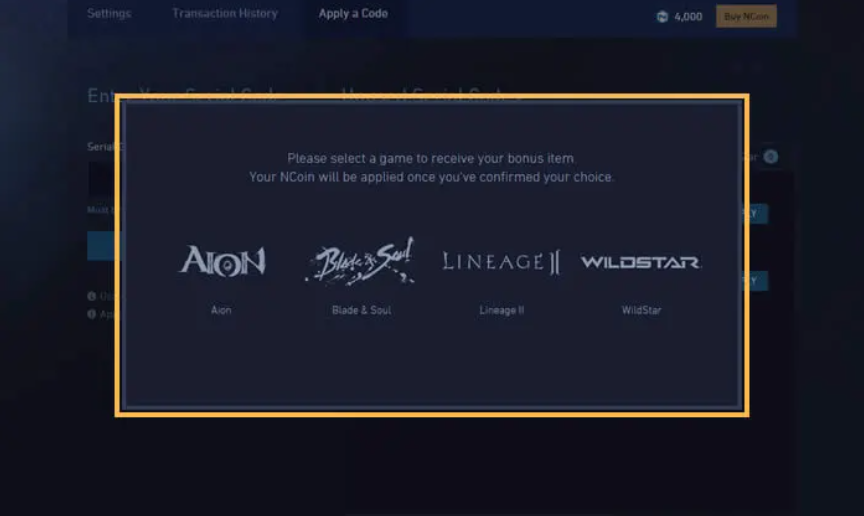Switch to the Transaction History tab
The width and height of the screenshot is (864, 516).
(225, 13)
